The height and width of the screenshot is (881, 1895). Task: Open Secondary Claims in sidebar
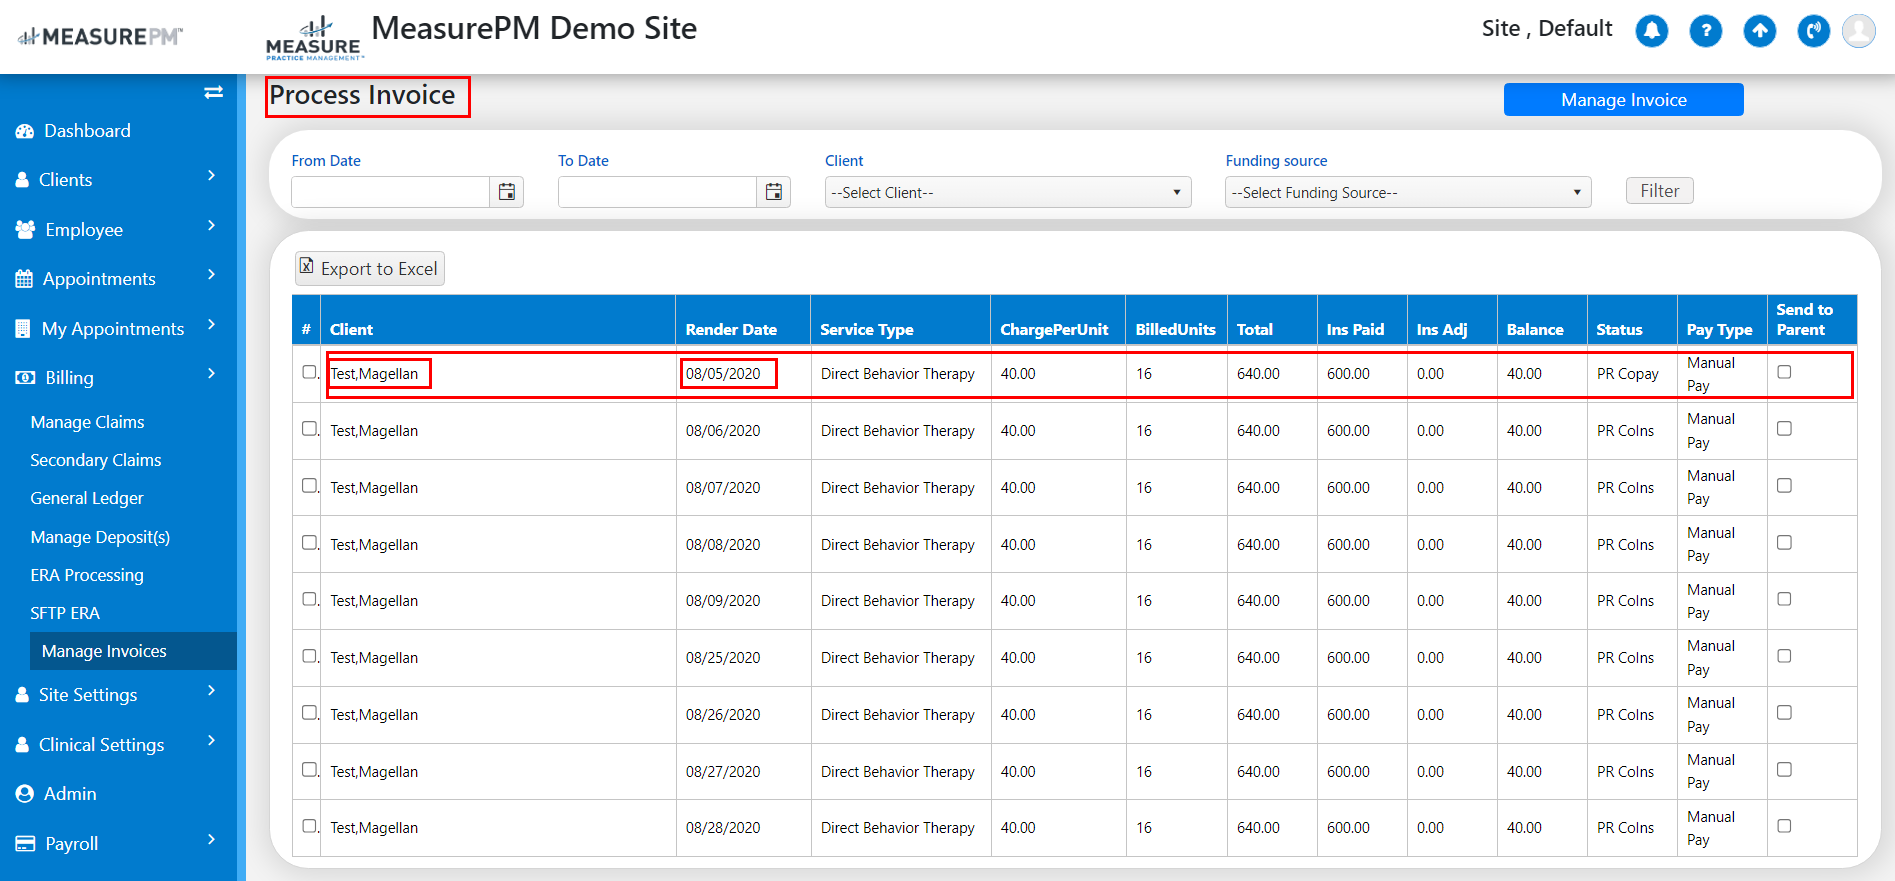point(96,460)
